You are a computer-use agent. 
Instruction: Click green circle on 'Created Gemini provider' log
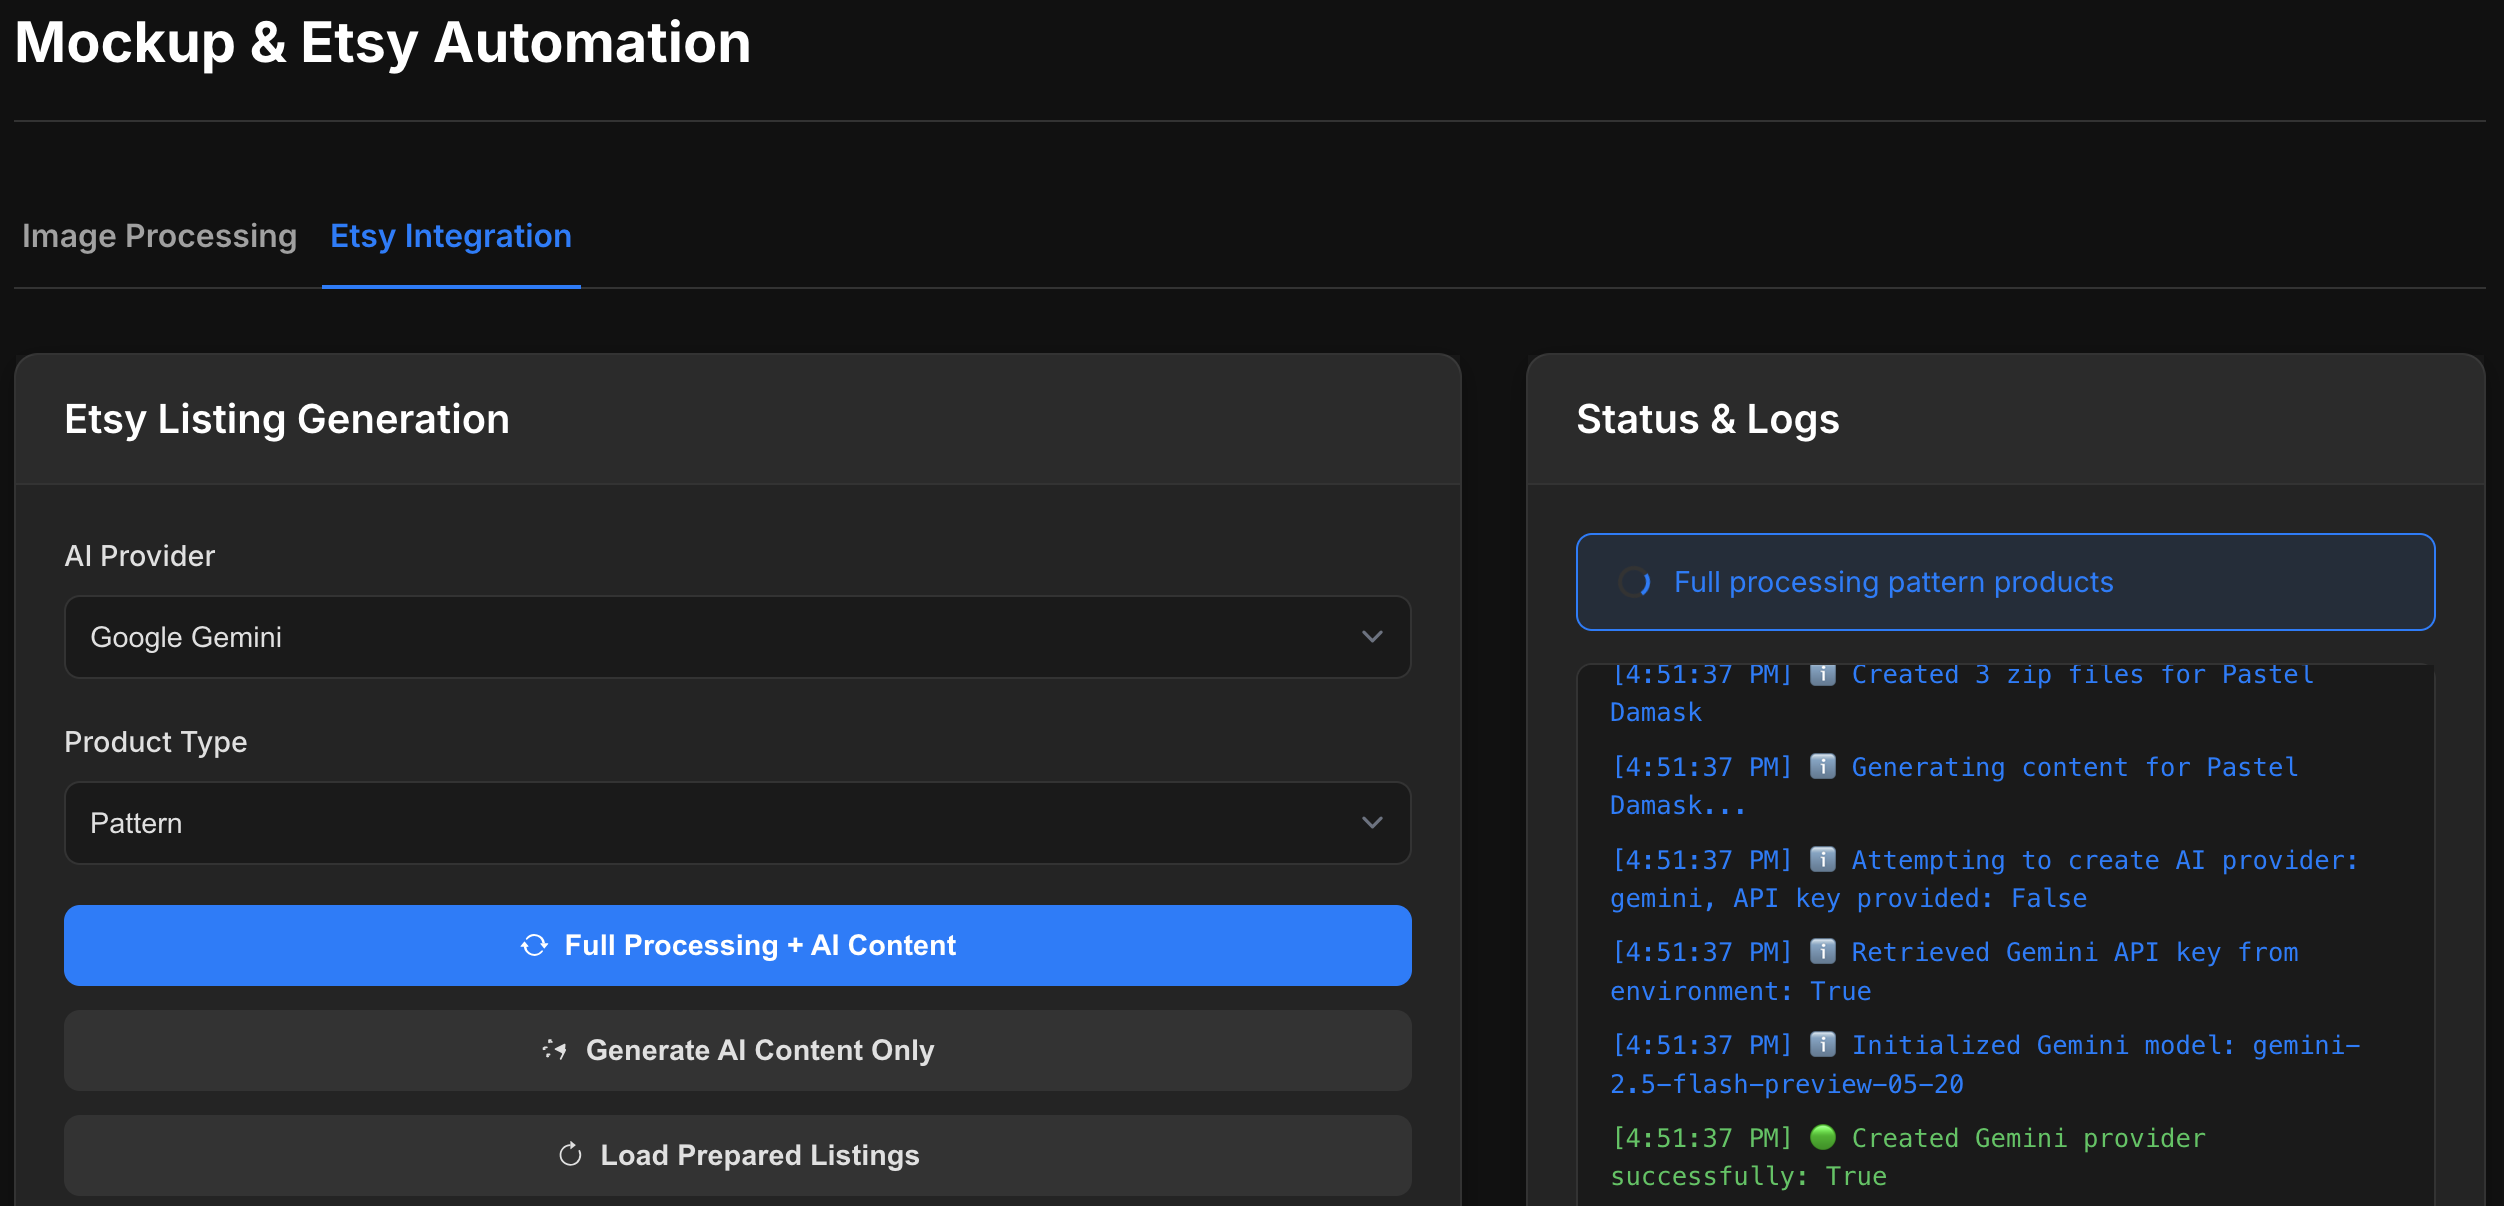1823,1137
